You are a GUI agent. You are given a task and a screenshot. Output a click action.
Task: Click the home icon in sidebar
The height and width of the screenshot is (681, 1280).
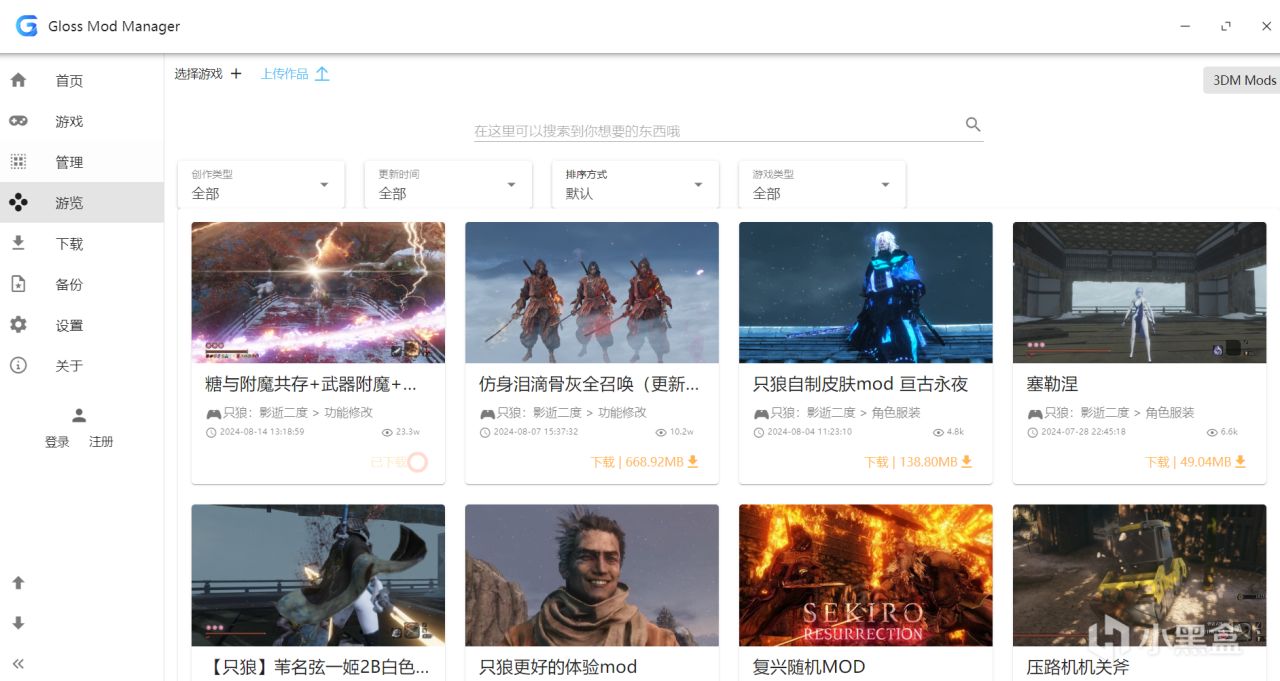point(18,80)
